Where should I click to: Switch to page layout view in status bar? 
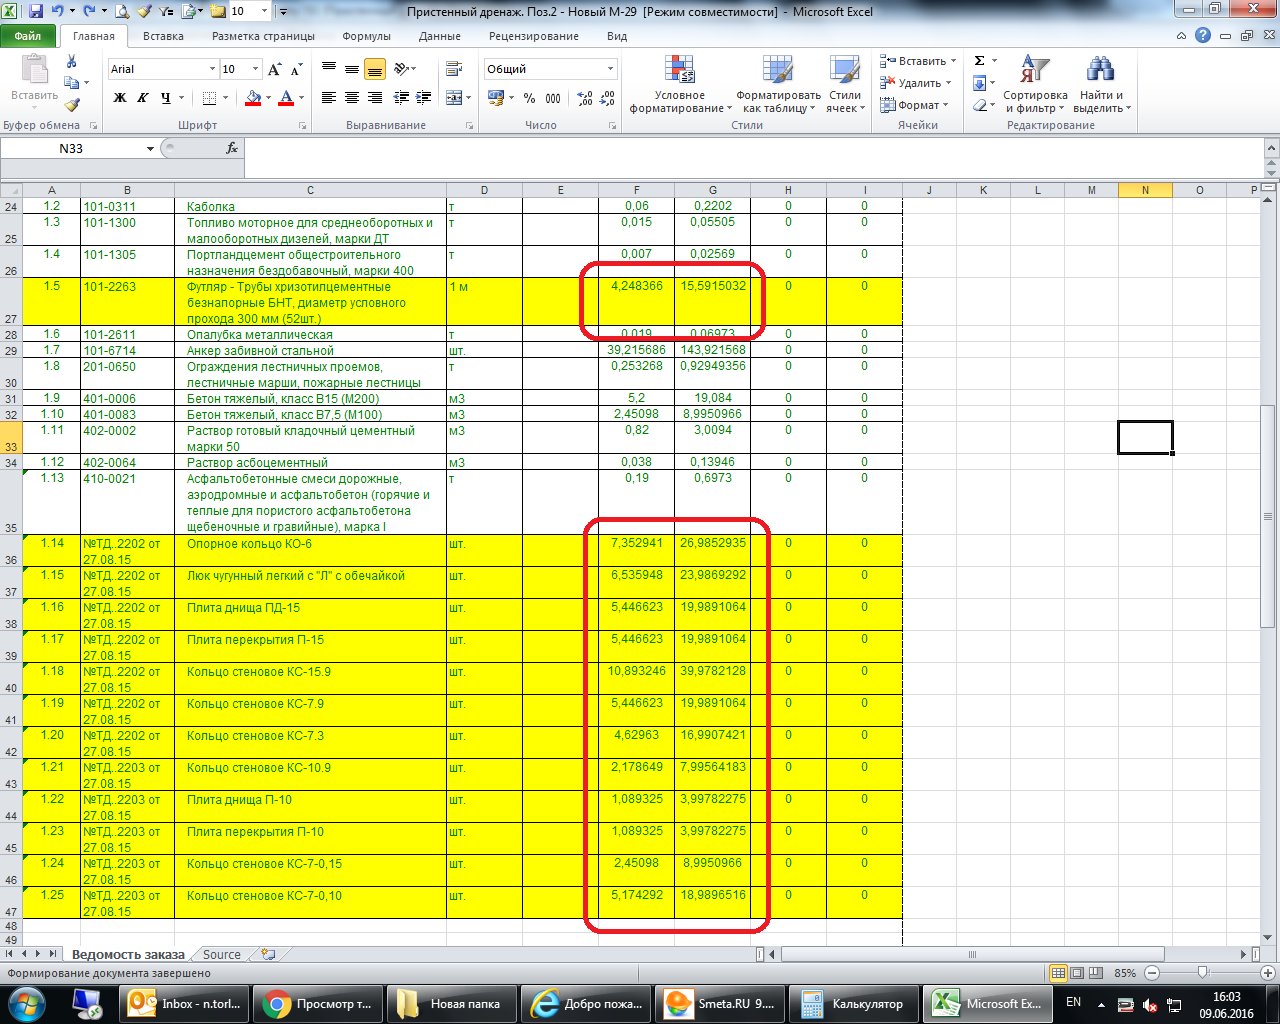pyautogui.click(x=1078, y=973)
